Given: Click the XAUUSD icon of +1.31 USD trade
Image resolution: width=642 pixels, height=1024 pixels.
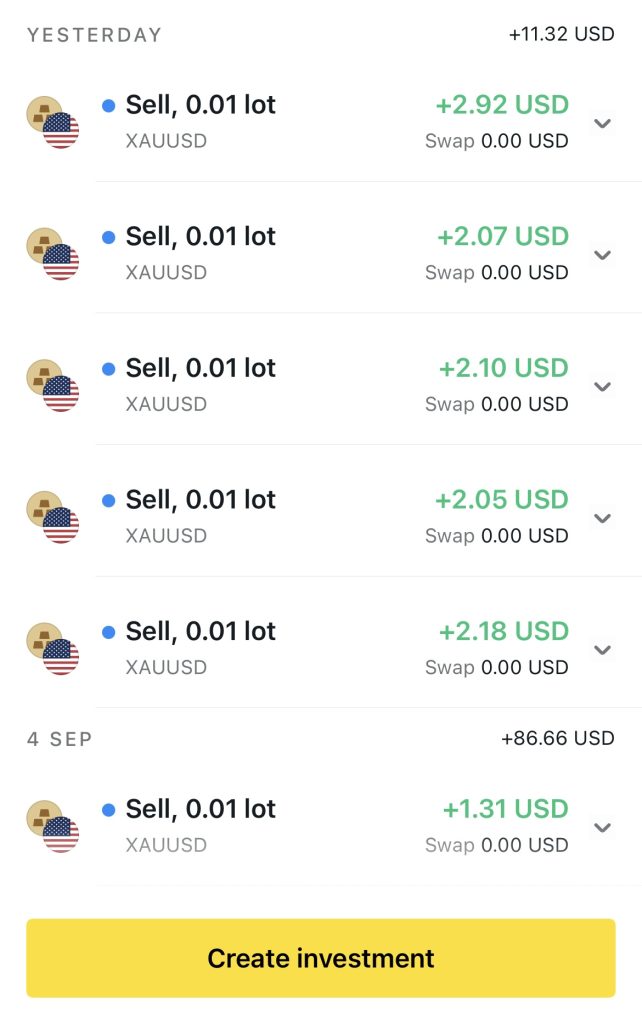Looking at the screenshot, I should [52, 826].
